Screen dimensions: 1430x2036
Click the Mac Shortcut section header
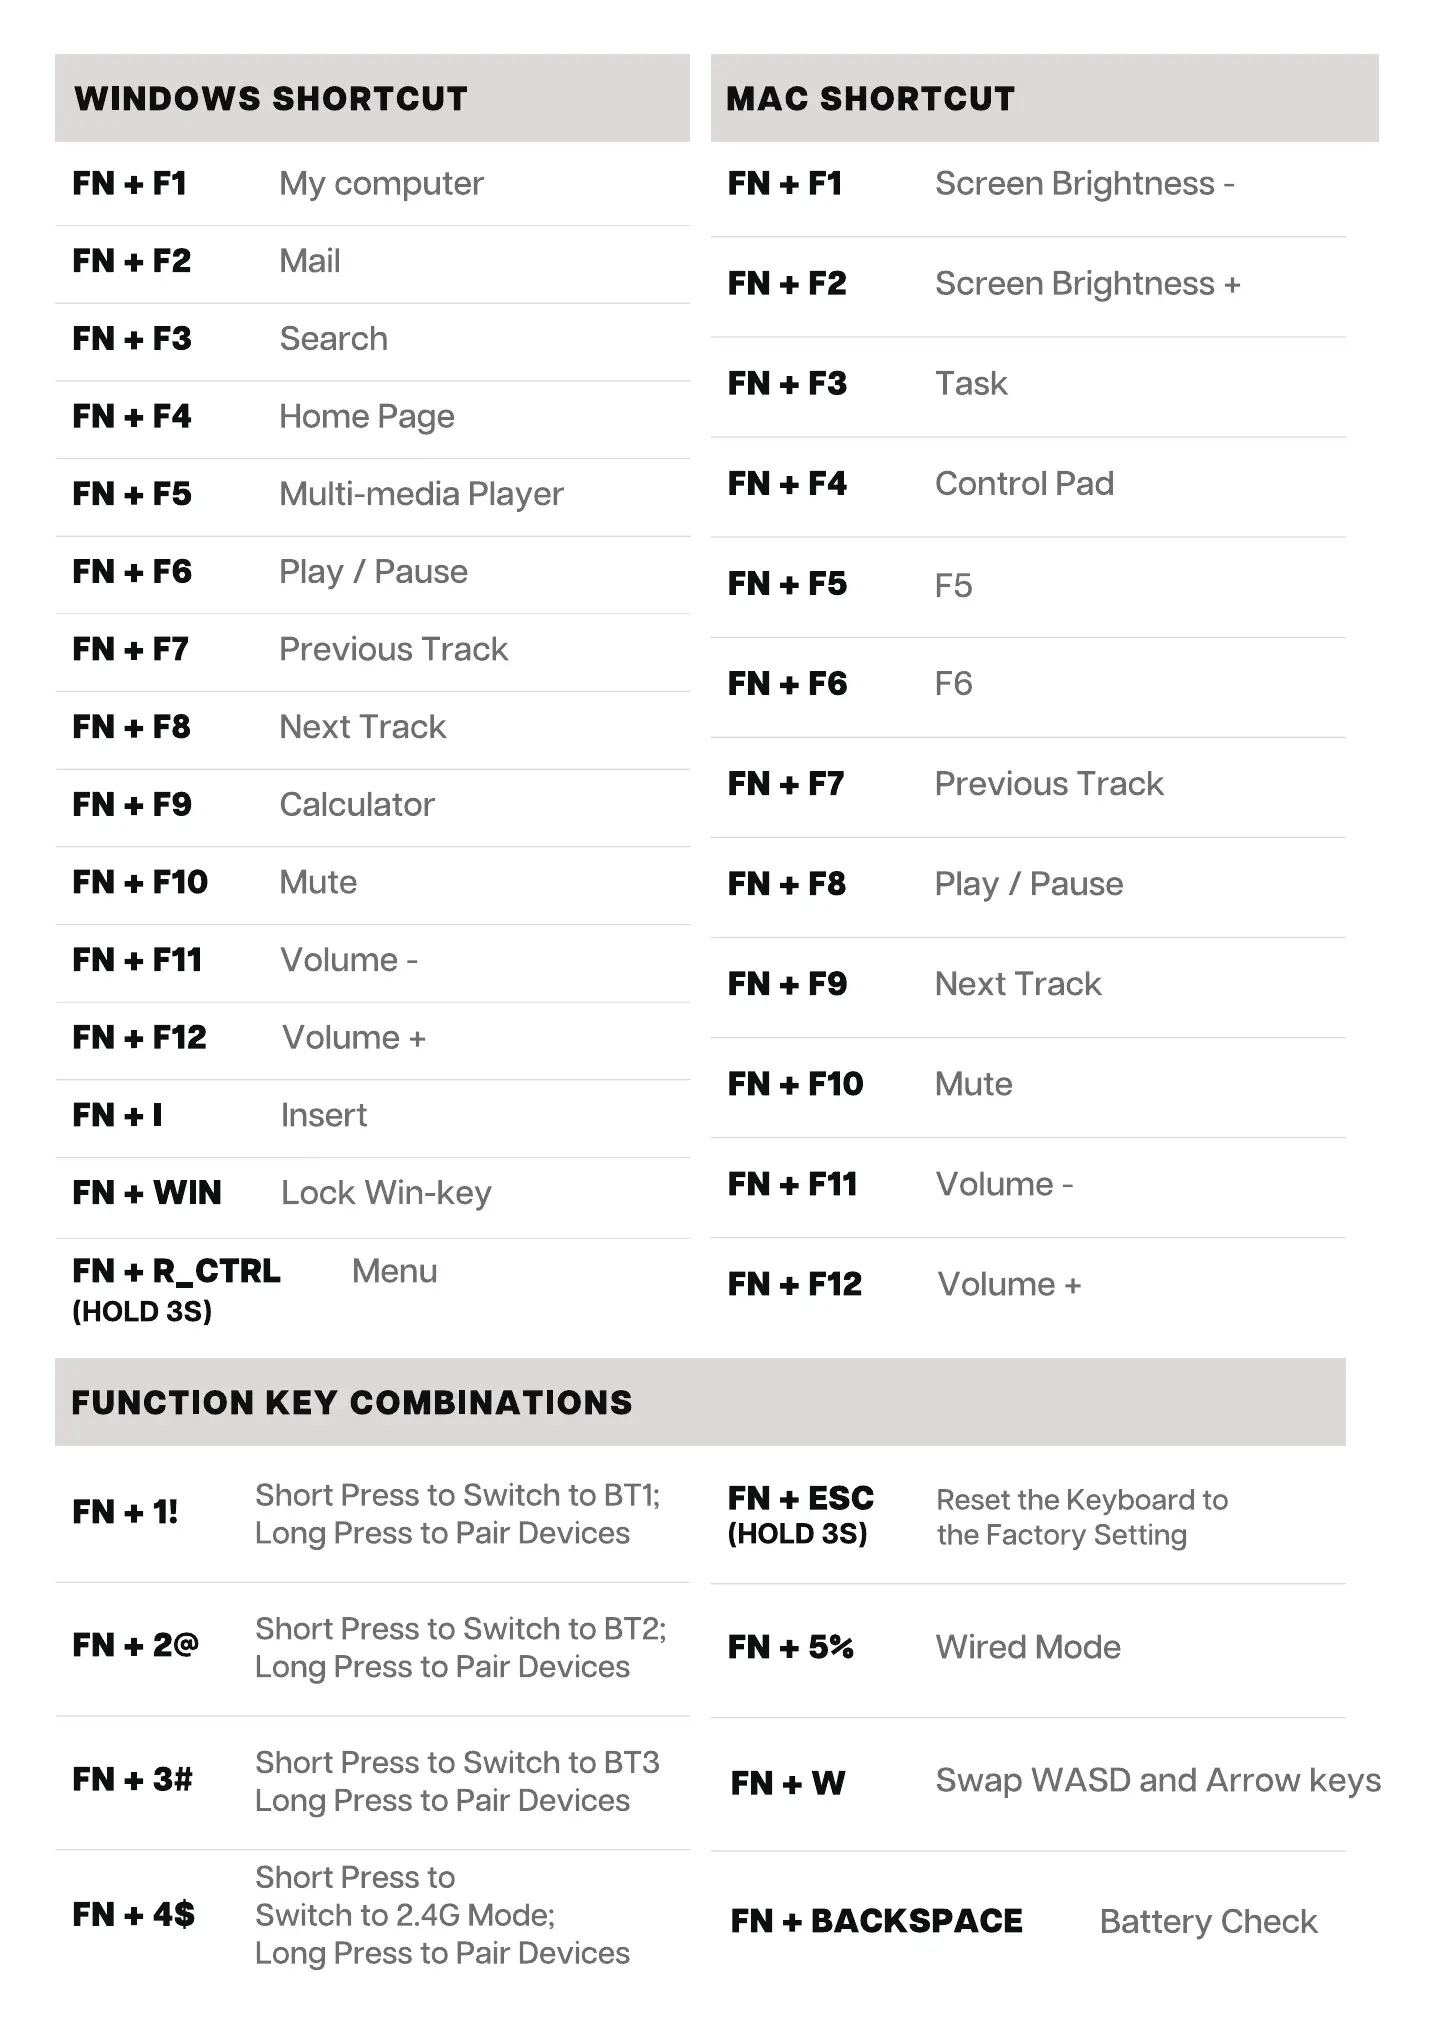pos(870,98)
